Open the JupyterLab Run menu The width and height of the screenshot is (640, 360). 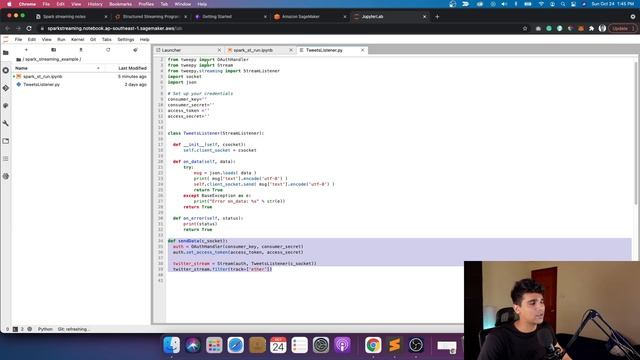click(61, 40)
